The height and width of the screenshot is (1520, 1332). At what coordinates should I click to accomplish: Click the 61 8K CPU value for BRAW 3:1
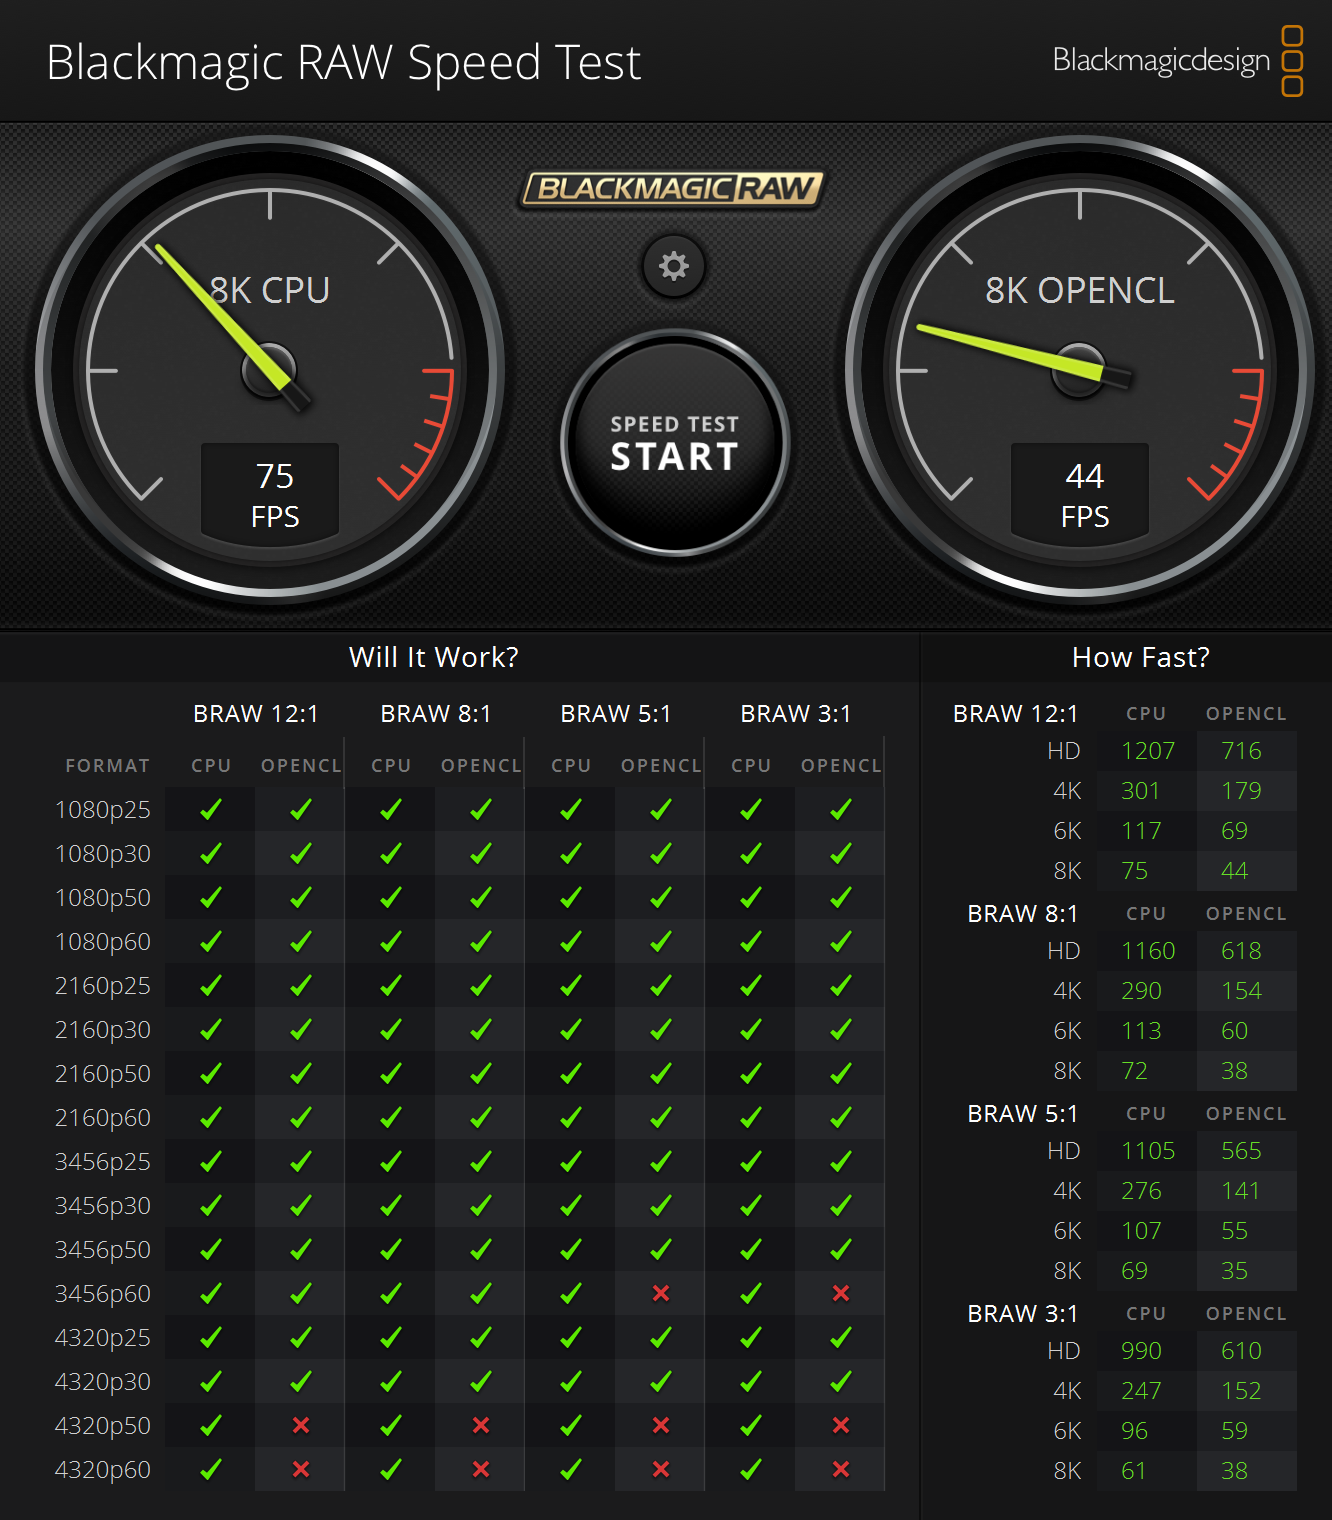(x=1133, y=1471)
